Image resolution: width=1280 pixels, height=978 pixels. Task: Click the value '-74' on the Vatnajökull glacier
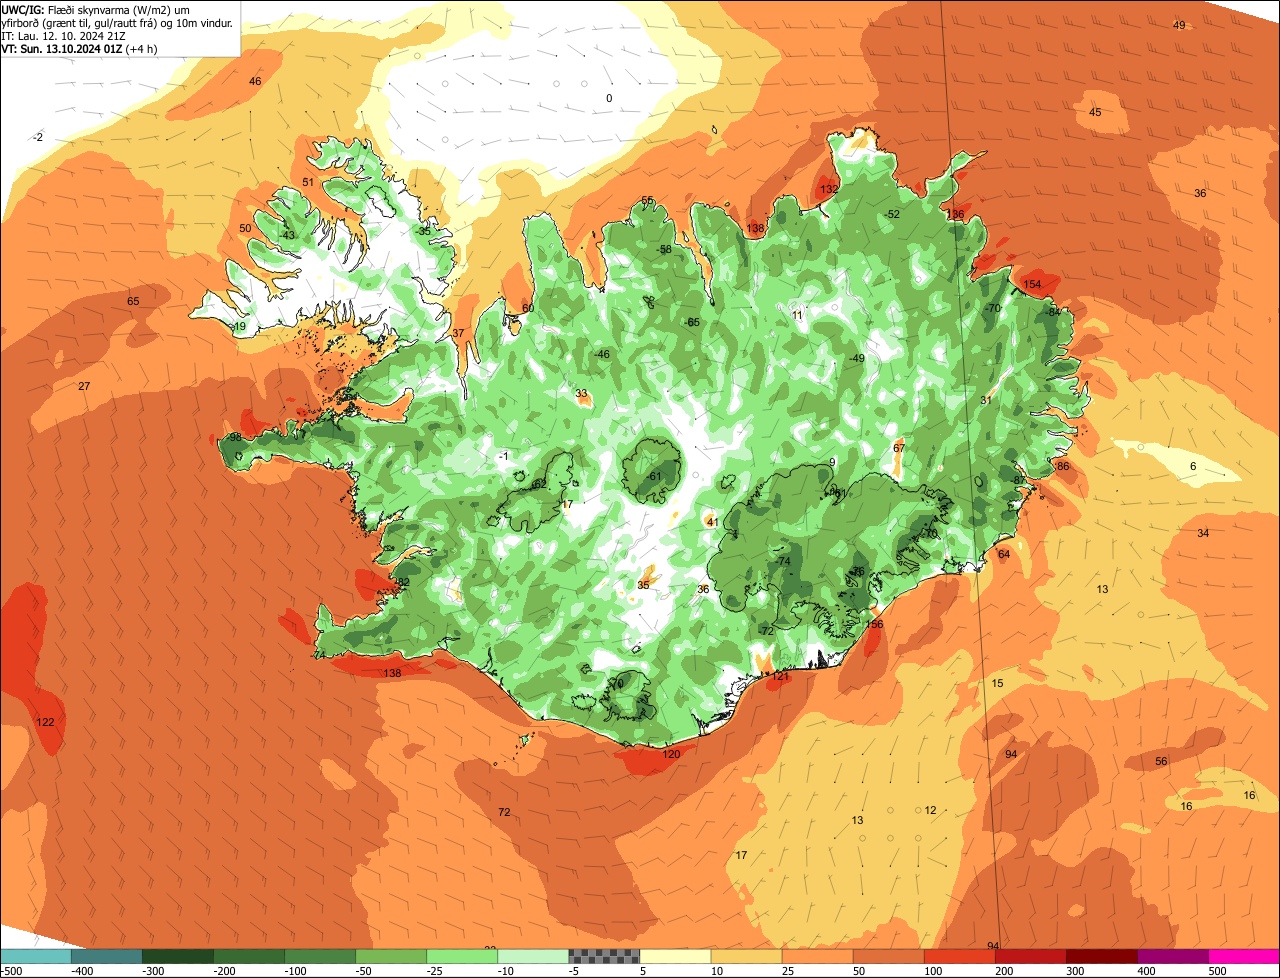782,562
